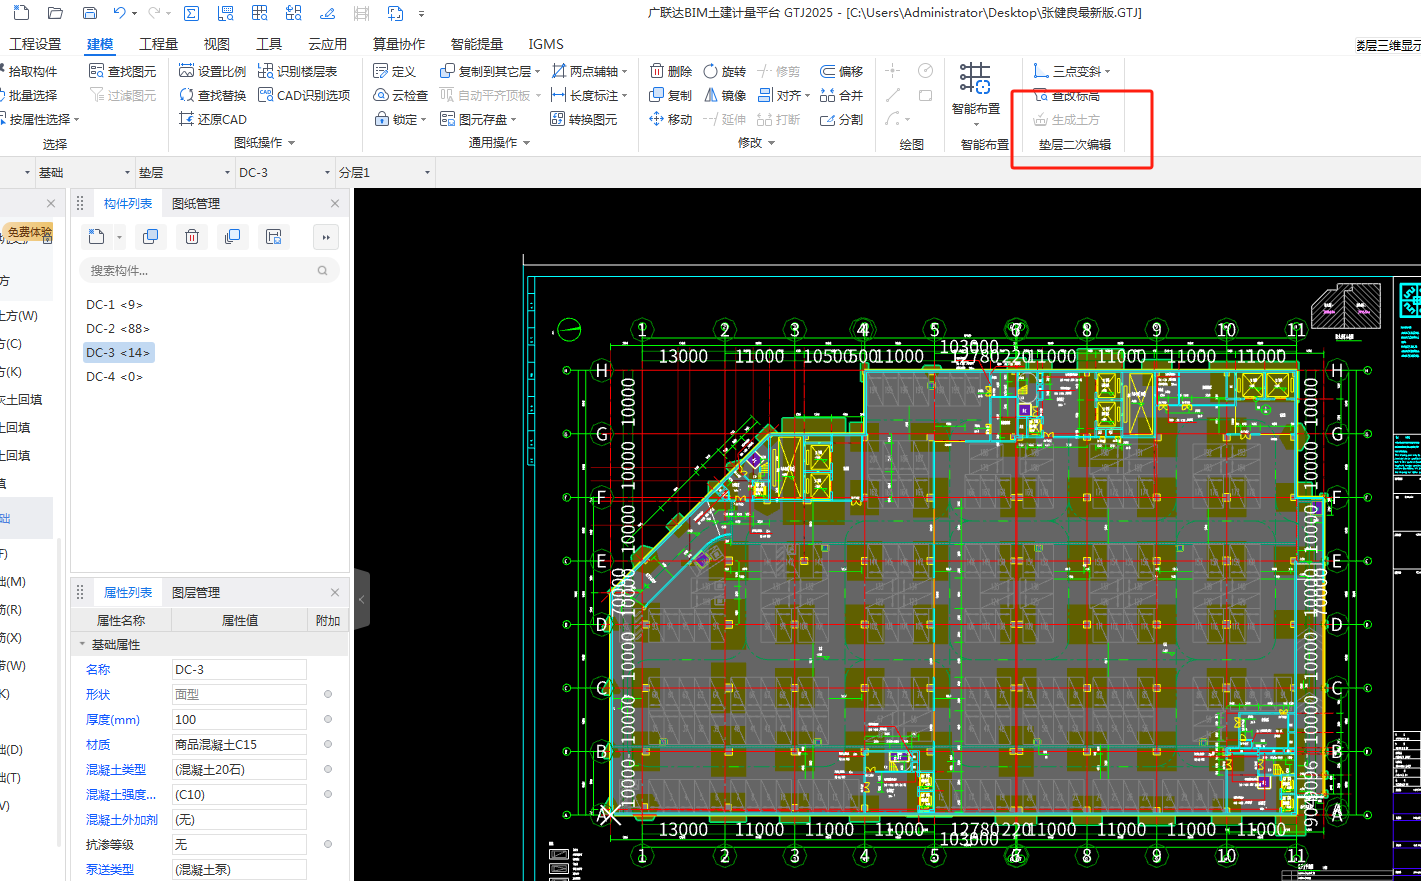Click the 混凝土类型 property link
Viewport: 1421px width, 881px height.
pos(116,769)
